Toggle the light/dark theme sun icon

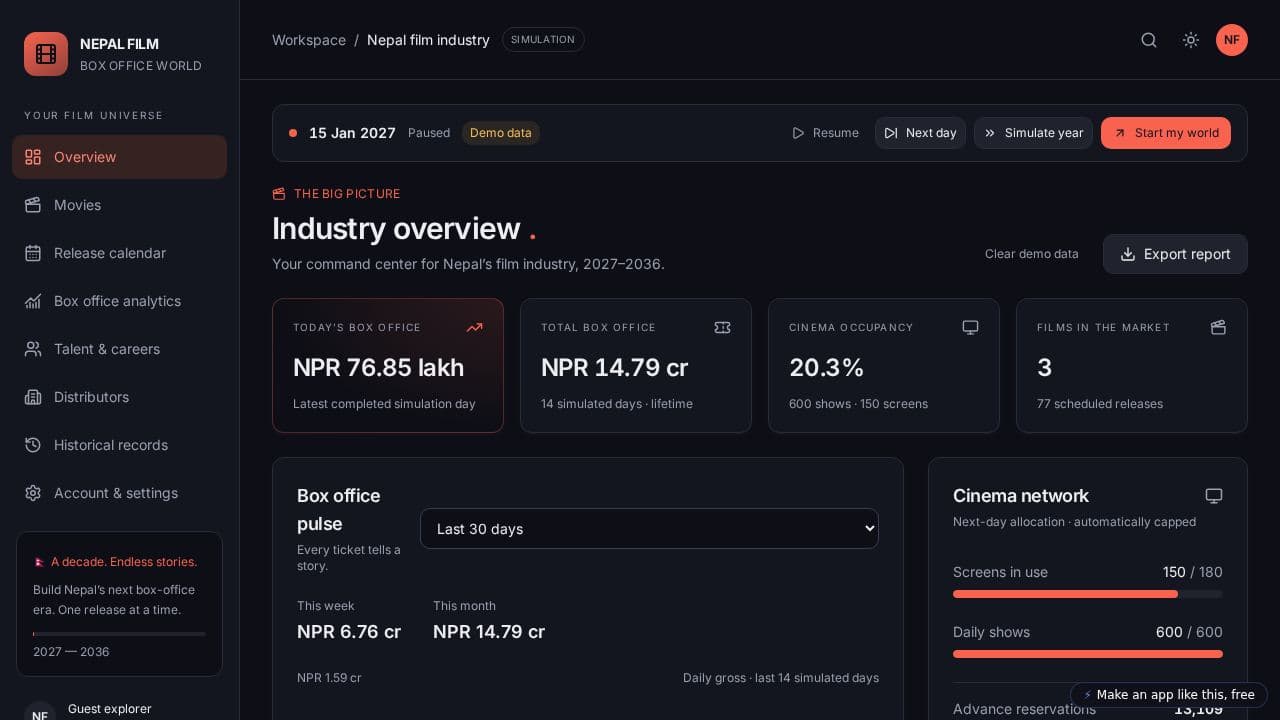(x=1191, y=40)
